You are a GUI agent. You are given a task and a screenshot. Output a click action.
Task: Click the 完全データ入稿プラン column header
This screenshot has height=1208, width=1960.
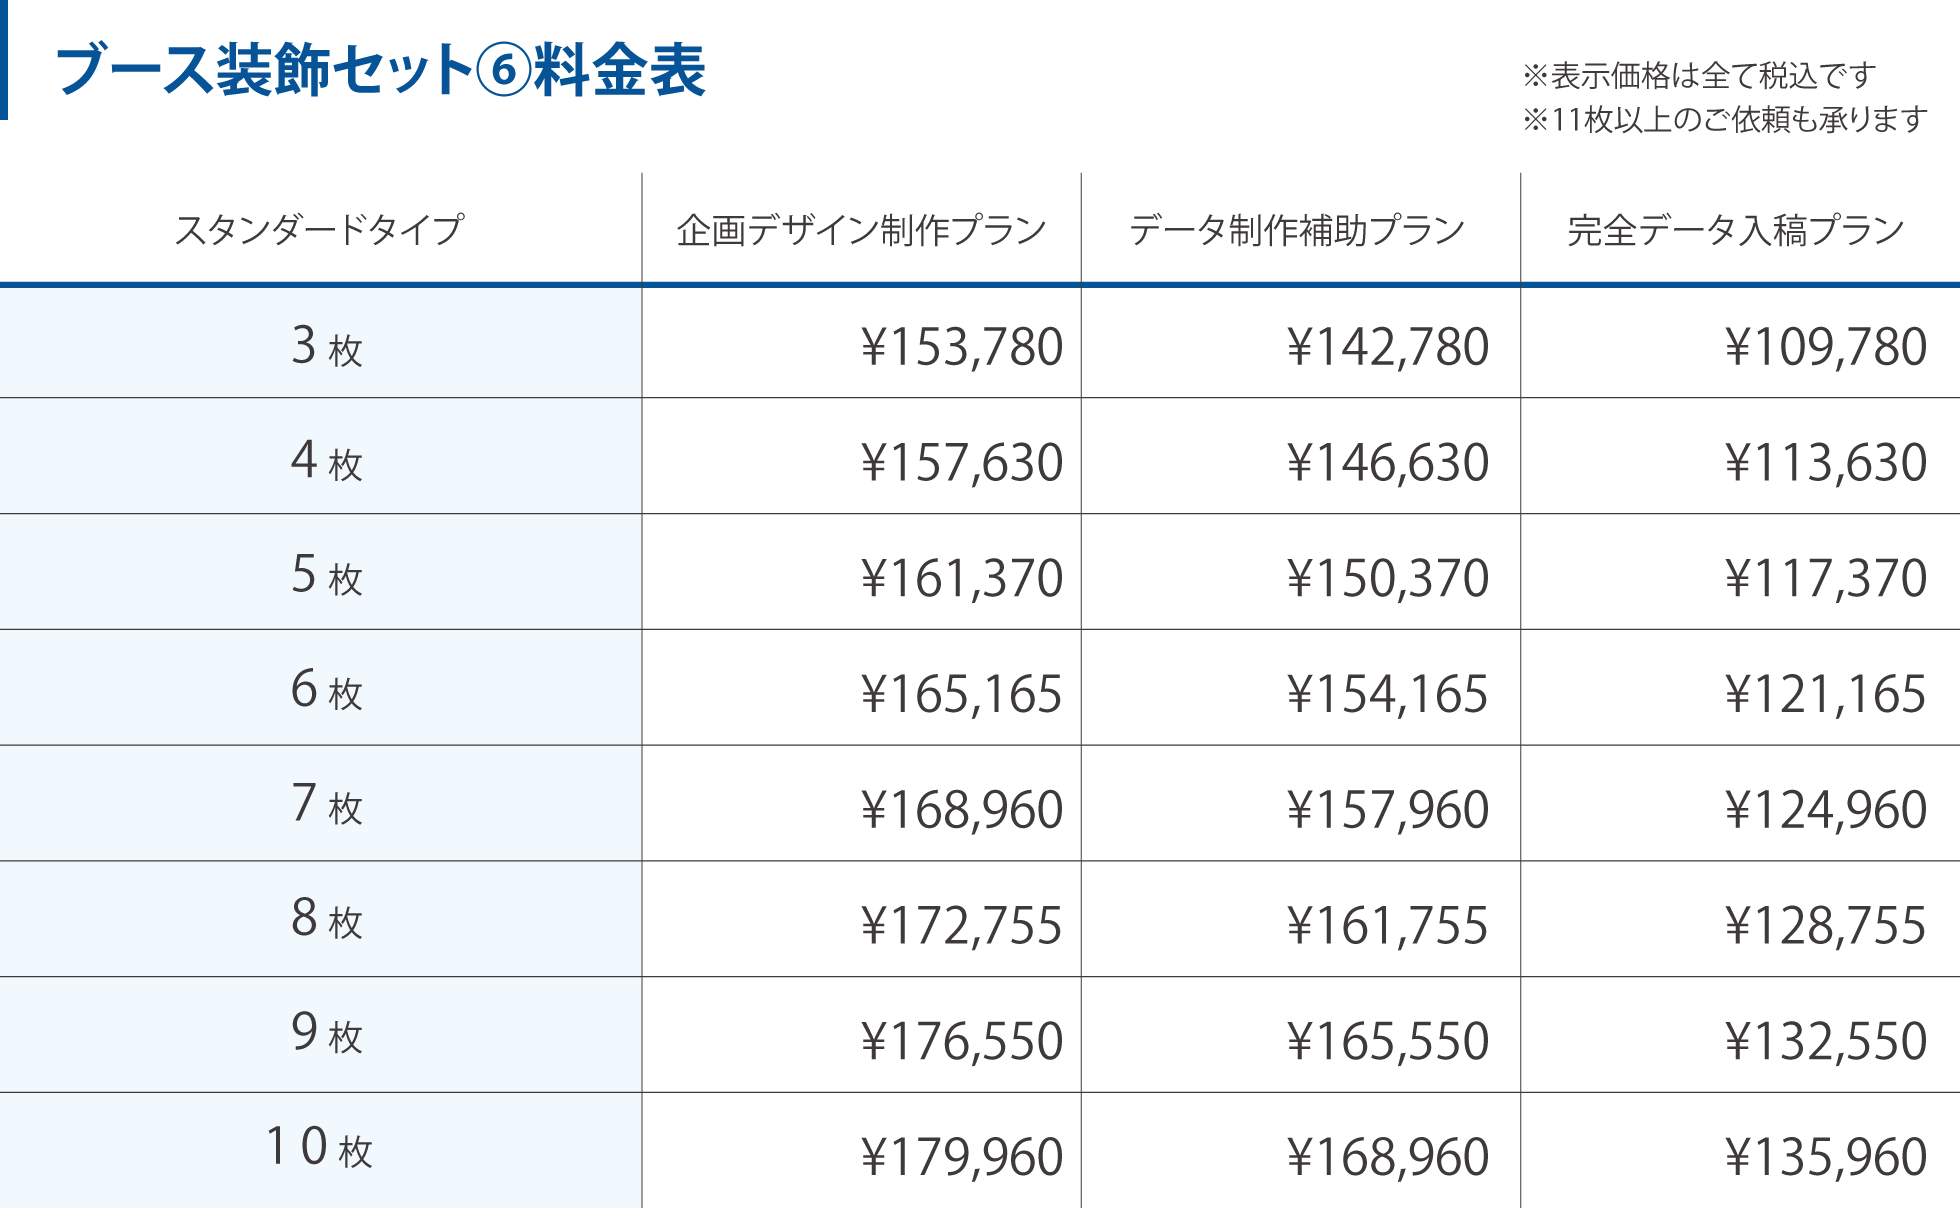coord(1736,230)
